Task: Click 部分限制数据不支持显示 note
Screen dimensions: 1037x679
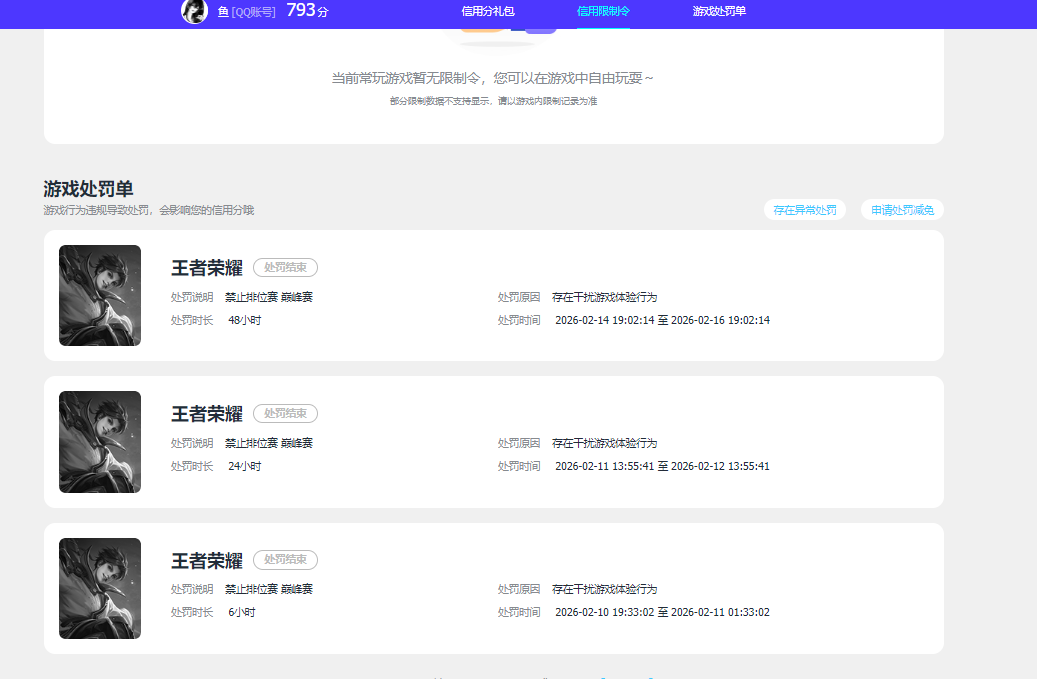Action: pyautogui.click(x=493, y=101)
